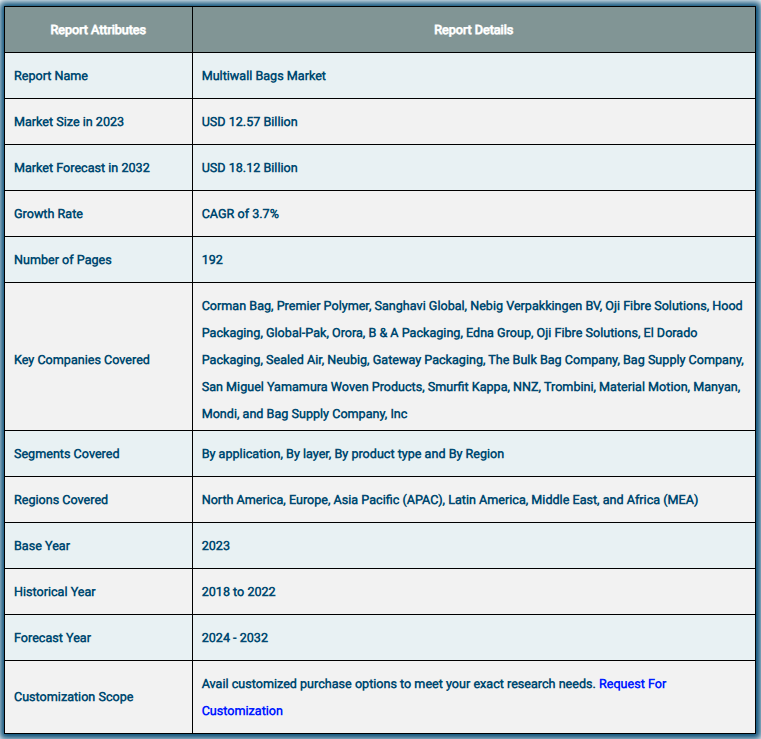Click the Report Name row label
Image resolution: width=761 pixels, height=739 pixels.
click(51, 76)
